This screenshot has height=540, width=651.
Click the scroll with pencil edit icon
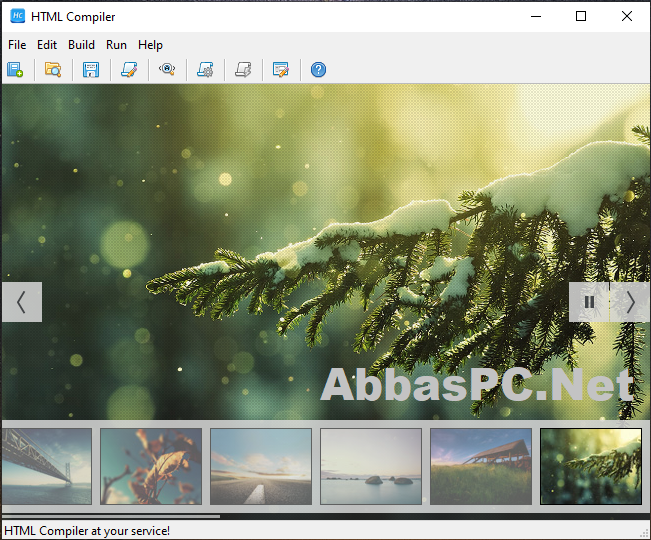129,70
